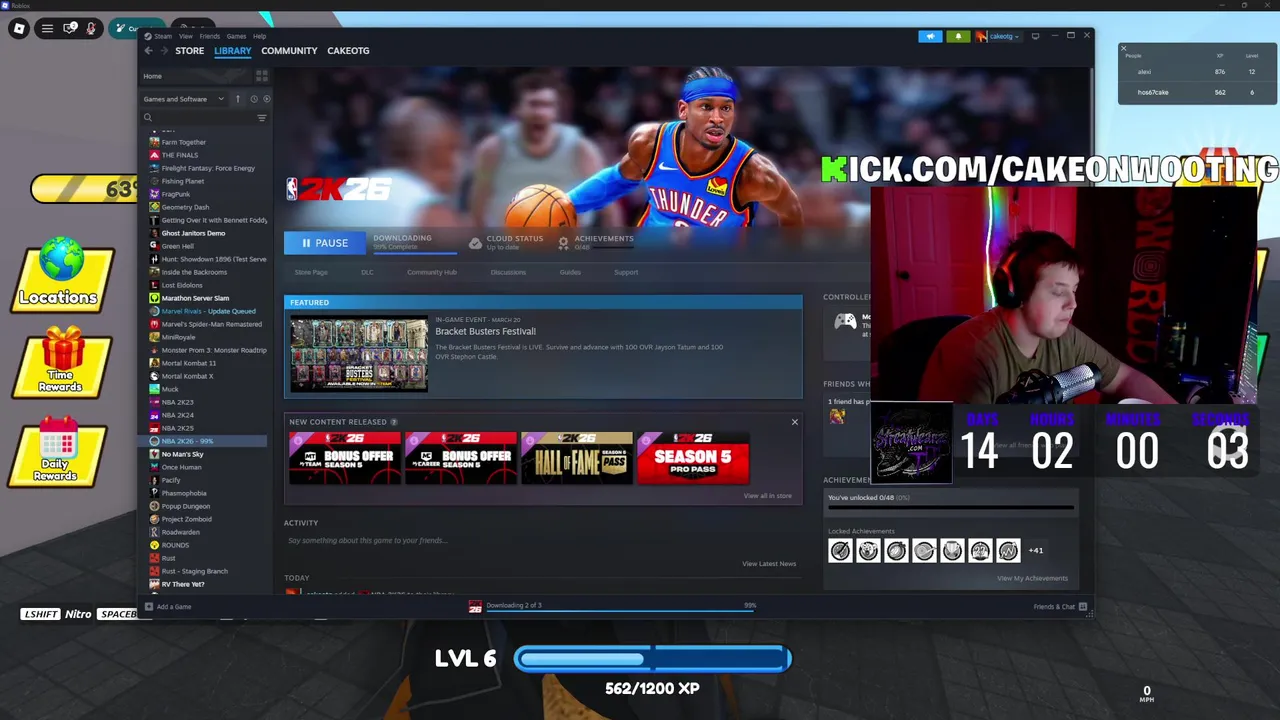Screen dimensions: 1280x720
Task: Click the achievements unlocked progress bar
Action: click(x=950, y=508)
